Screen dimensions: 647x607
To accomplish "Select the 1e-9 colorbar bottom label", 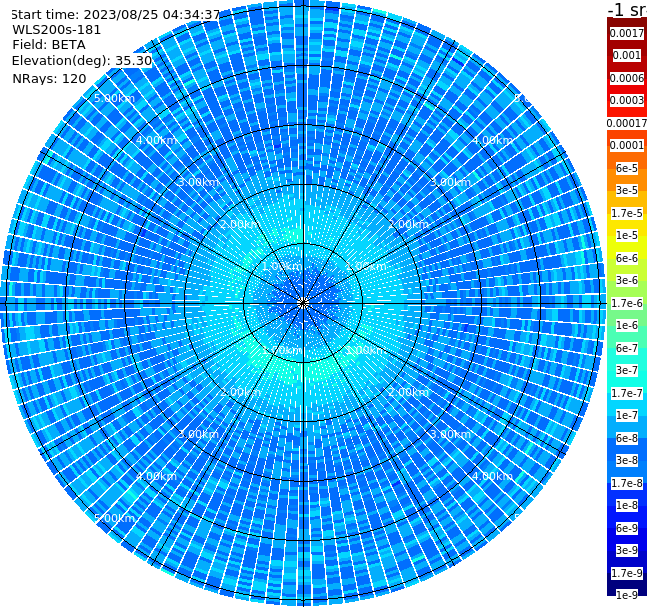I will (x=627, y=595).
